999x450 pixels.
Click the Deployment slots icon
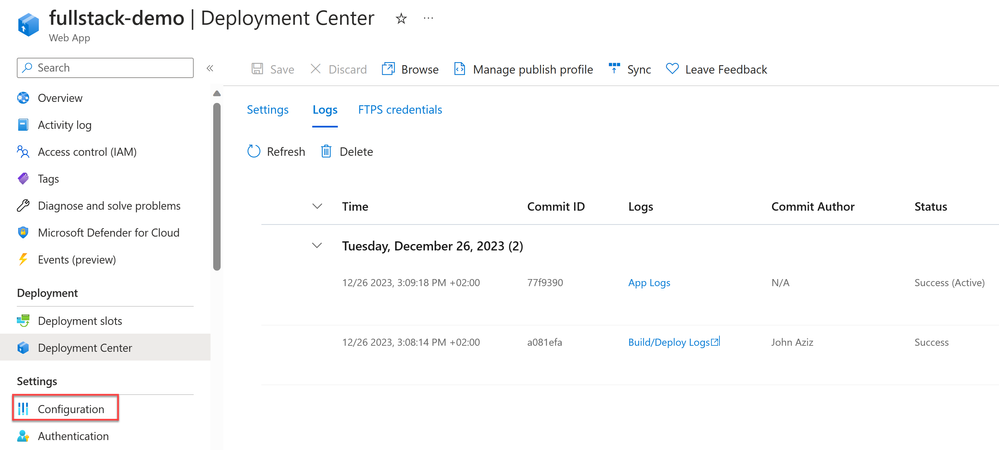(x=24, y=321)
